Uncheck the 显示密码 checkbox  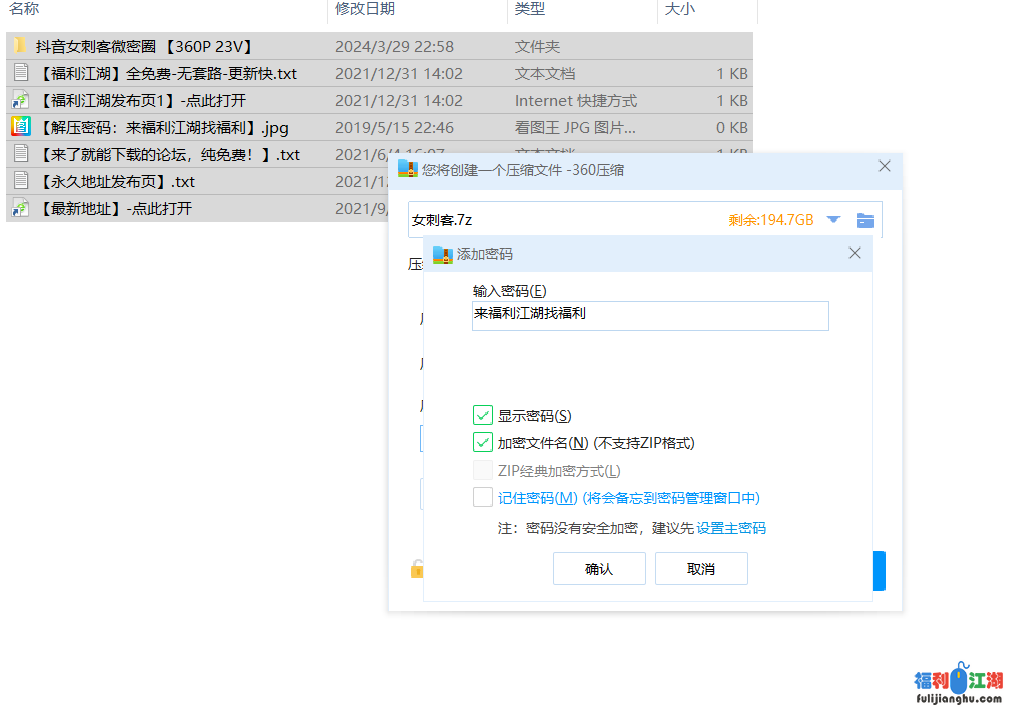click(483, 416)
